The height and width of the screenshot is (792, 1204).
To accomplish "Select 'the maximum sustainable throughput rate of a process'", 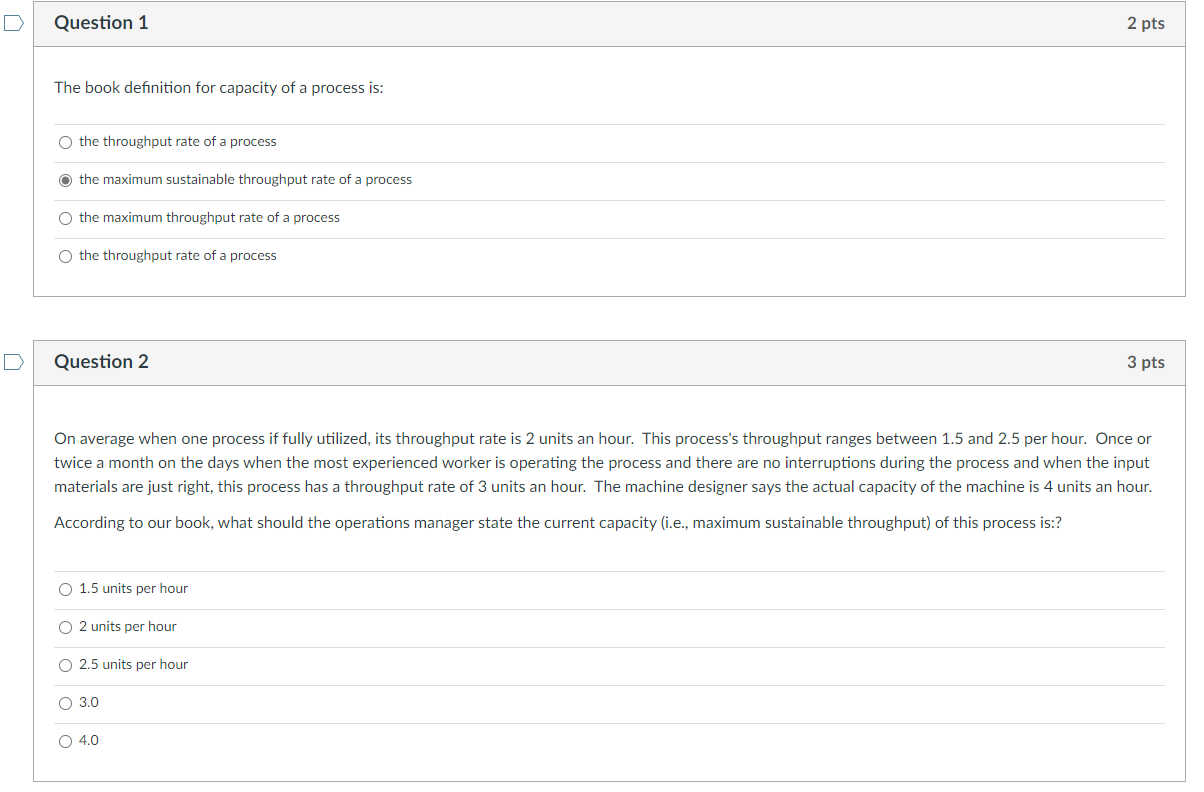I will point(65,180).
